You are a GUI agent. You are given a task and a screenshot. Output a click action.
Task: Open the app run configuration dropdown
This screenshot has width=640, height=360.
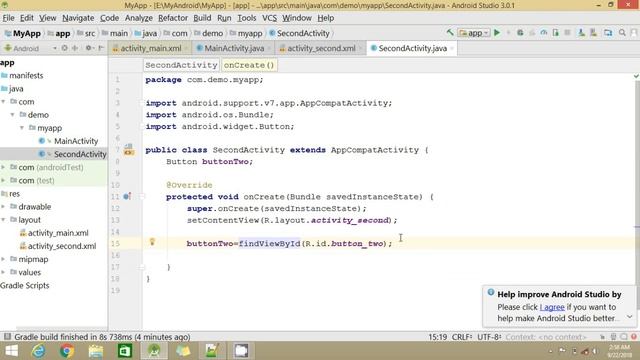[x=473, y=33]
